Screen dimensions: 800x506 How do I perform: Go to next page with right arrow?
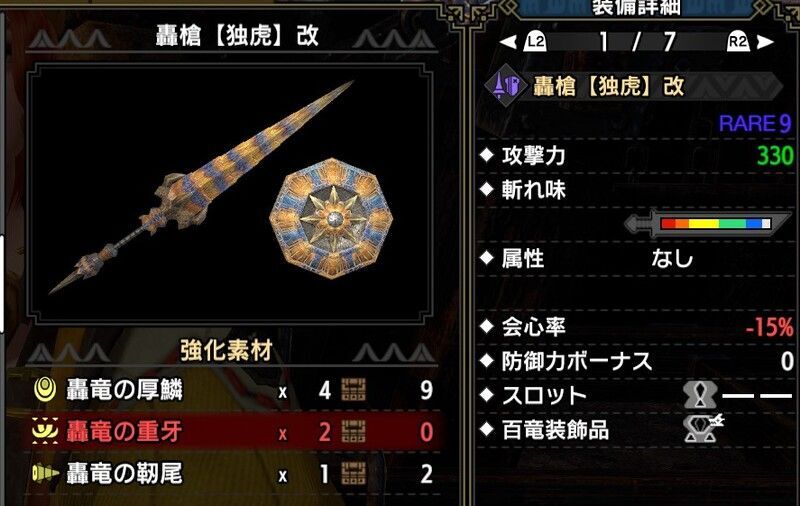765,42
